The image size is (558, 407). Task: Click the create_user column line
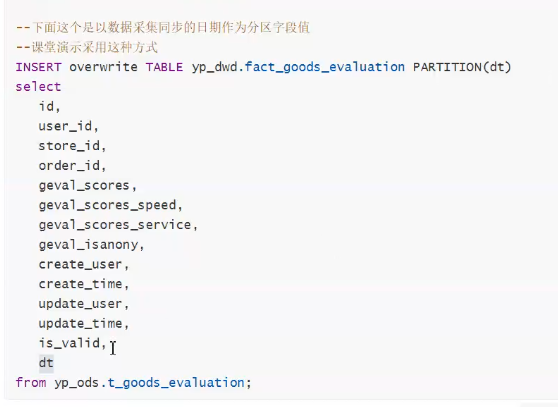pos(84,265)
